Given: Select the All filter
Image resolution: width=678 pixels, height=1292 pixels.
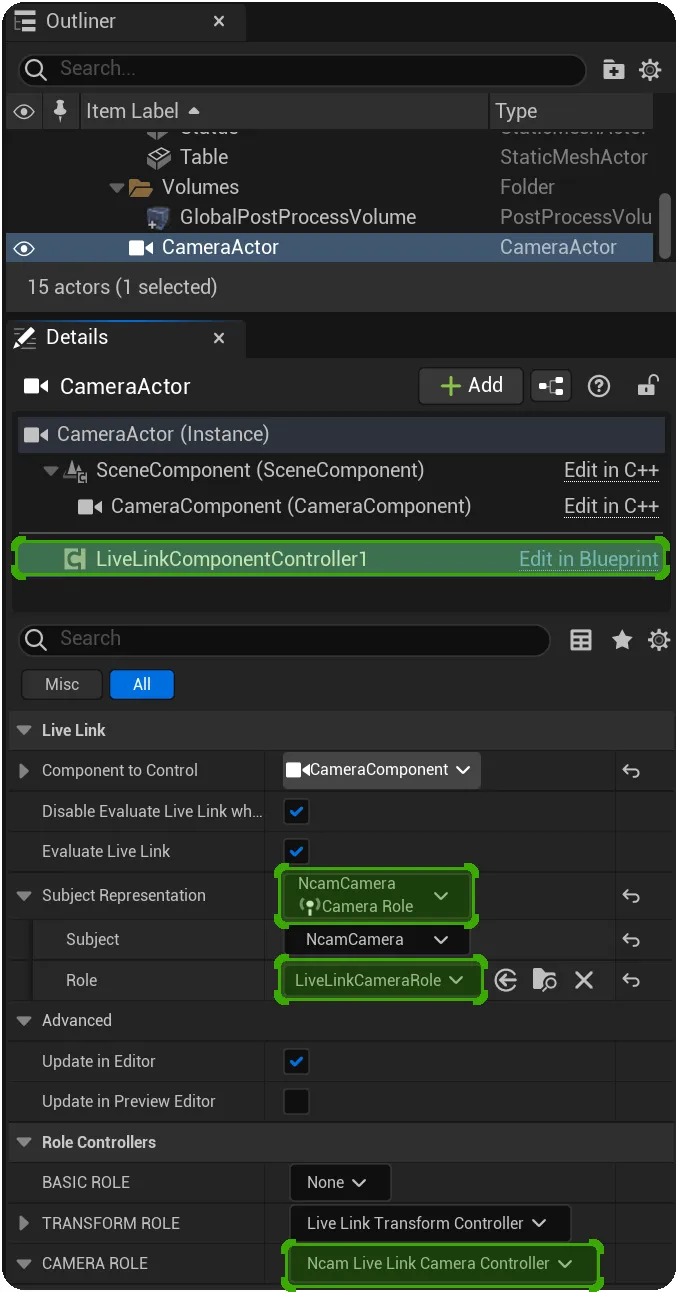Looking at the screenshot, I should click(x=142, y=684).
